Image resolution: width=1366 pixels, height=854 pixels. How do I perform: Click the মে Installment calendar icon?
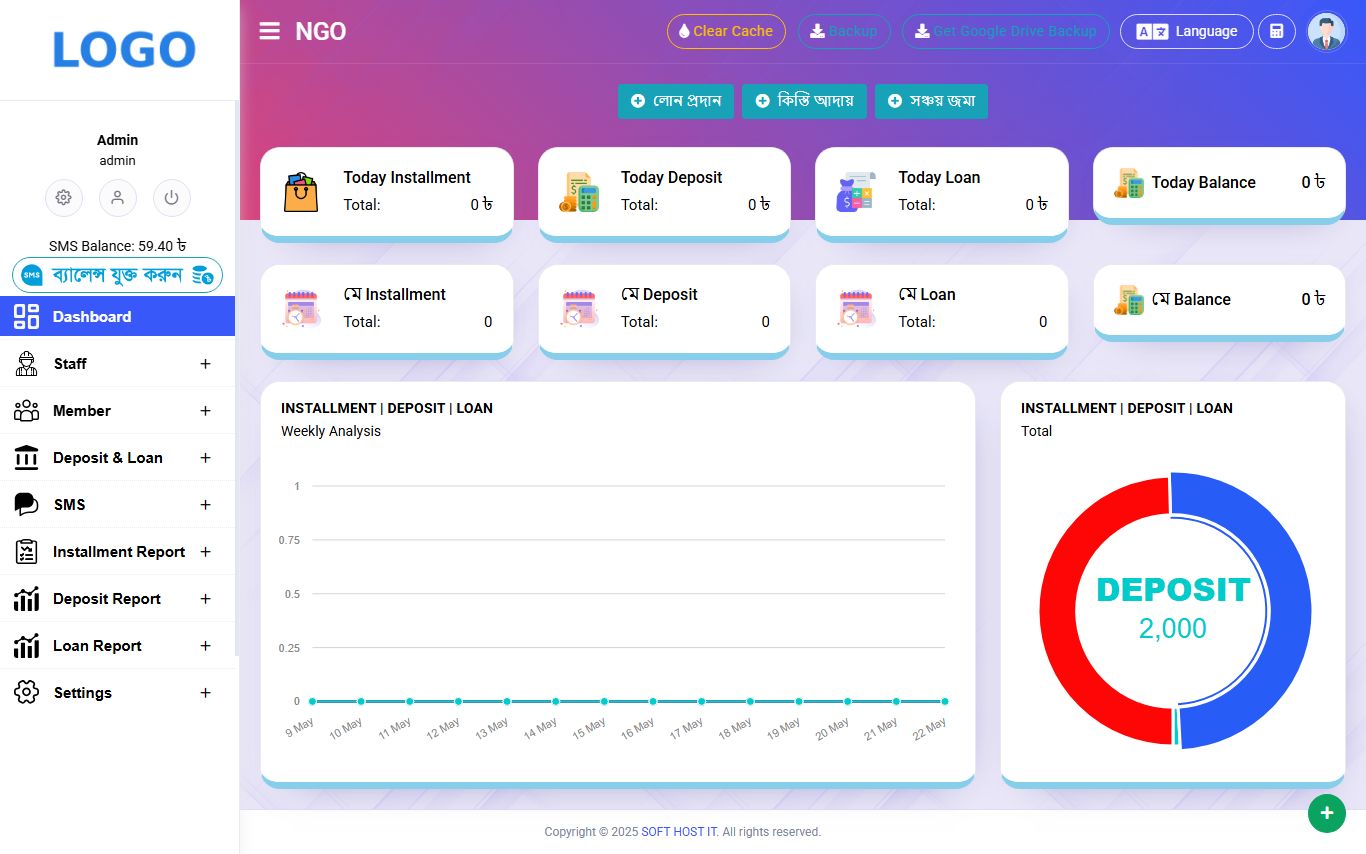point(301,309)
